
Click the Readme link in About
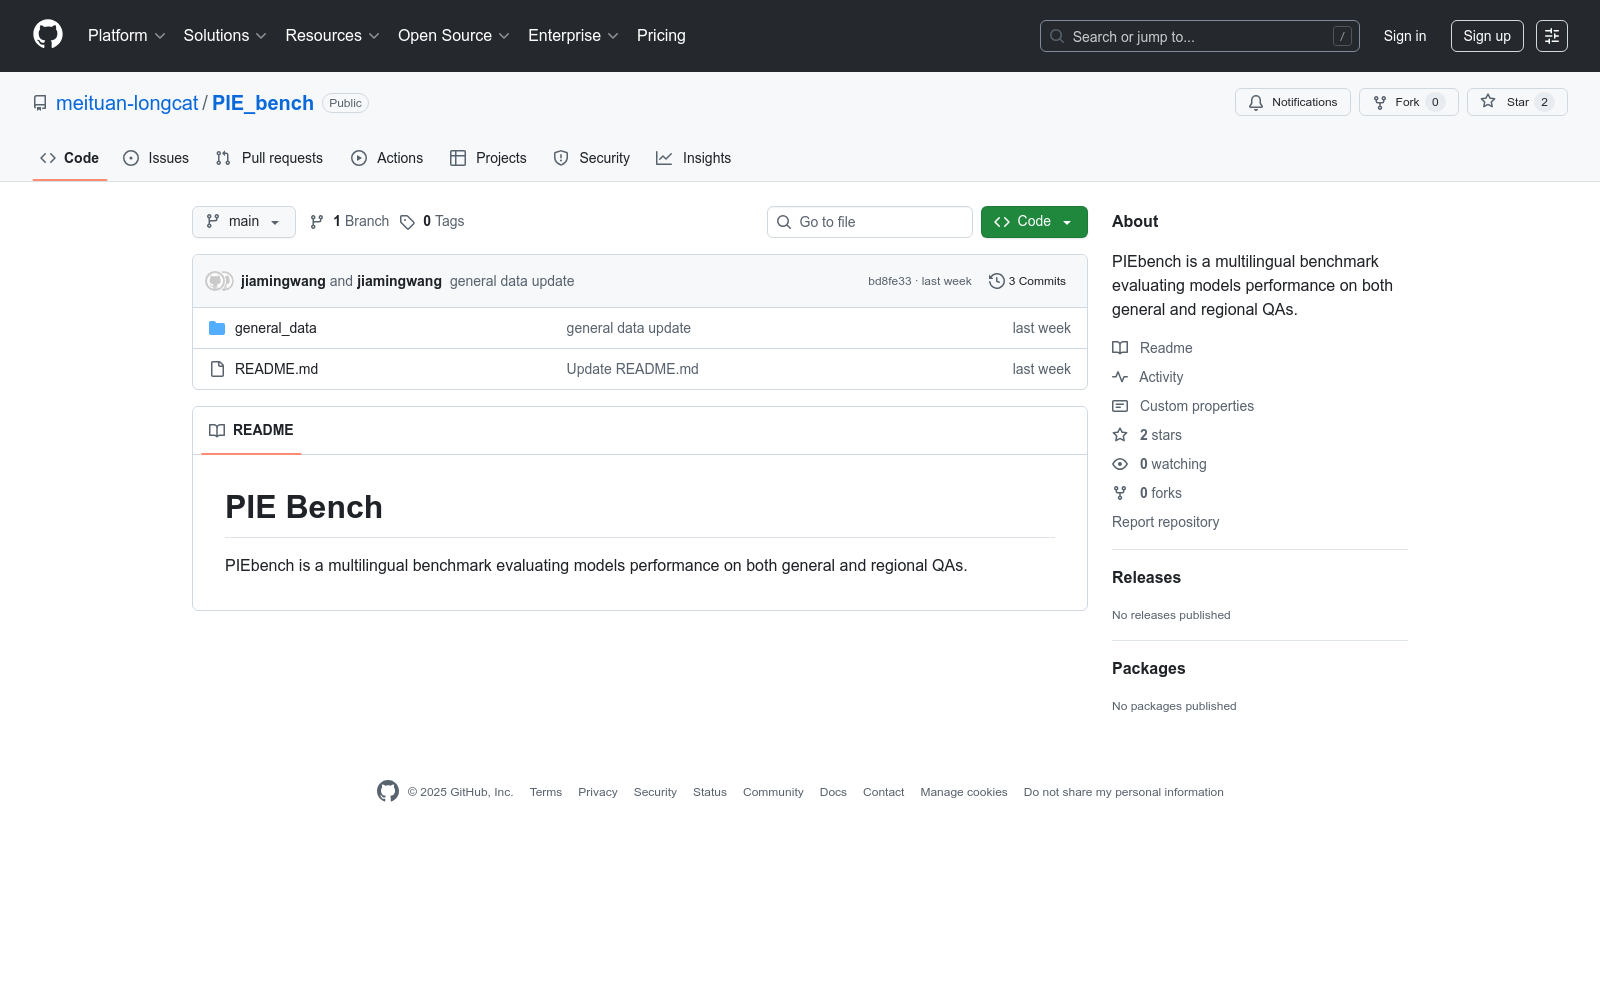1153,348
